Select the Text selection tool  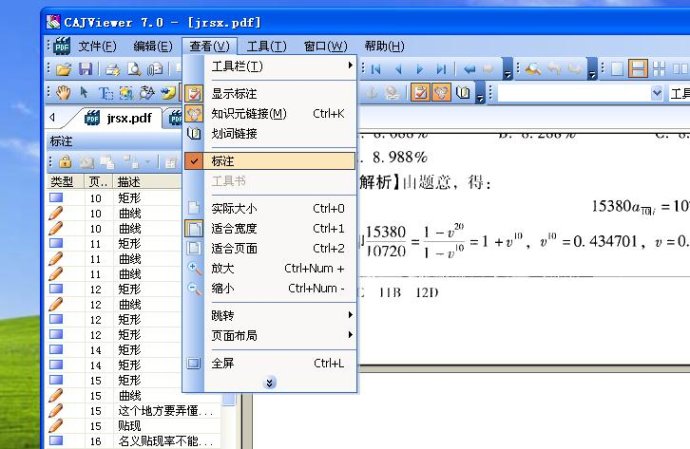pos(105,93)
